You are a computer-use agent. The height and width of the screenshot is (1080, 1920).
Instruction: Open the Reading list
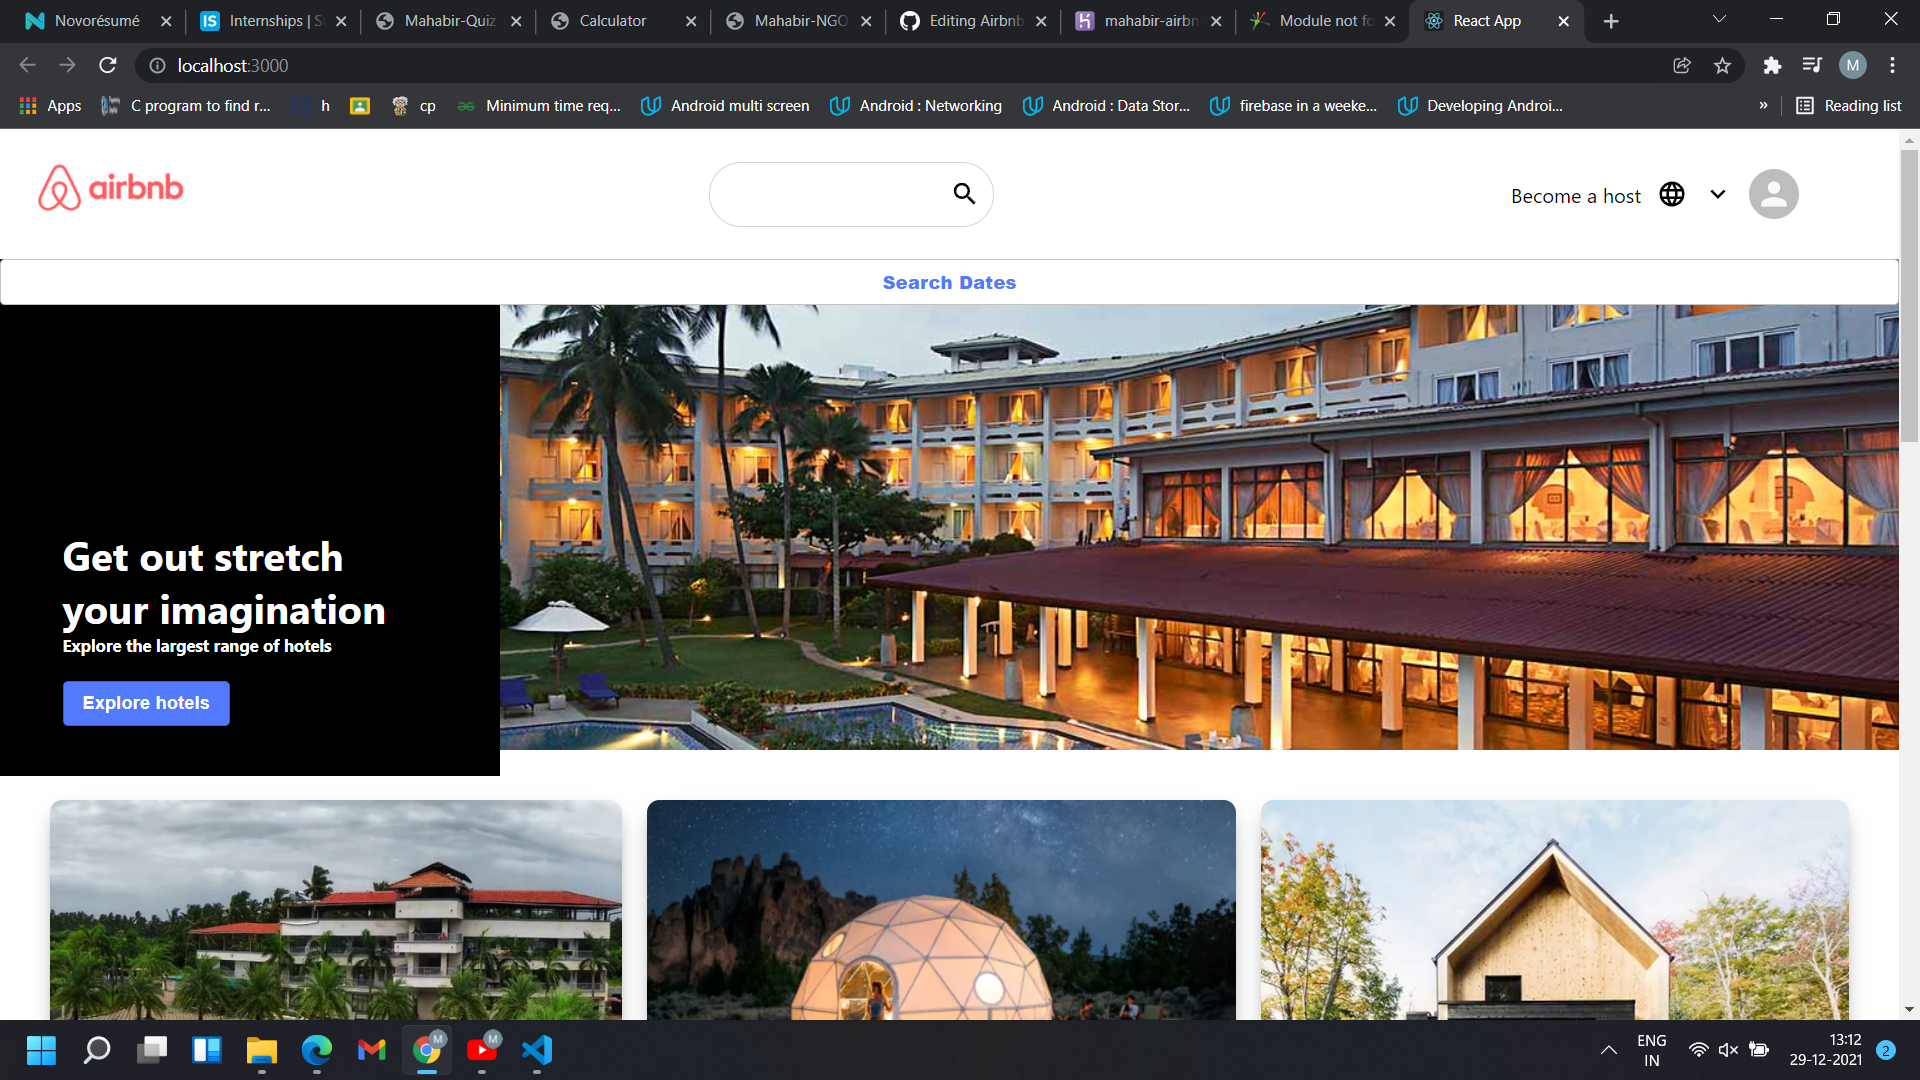[x=1848, y=106]
